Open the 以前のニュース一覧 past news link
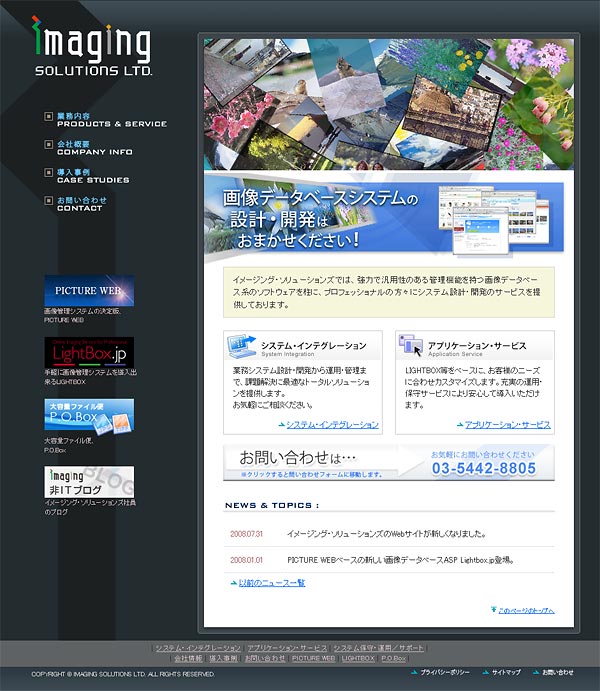The height and width of the screenshot is (691, 600). click(x=271, y=582)
